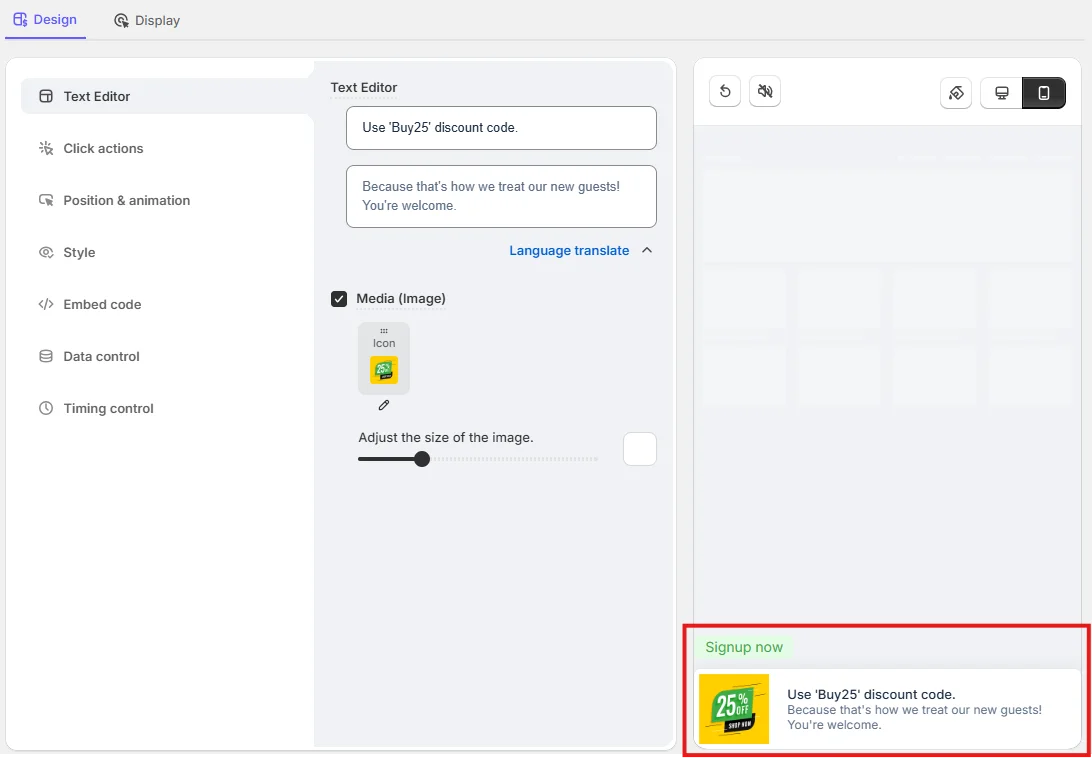Select the Style section
Viewport: 1092px width, 758px height.
coord(79,253)
